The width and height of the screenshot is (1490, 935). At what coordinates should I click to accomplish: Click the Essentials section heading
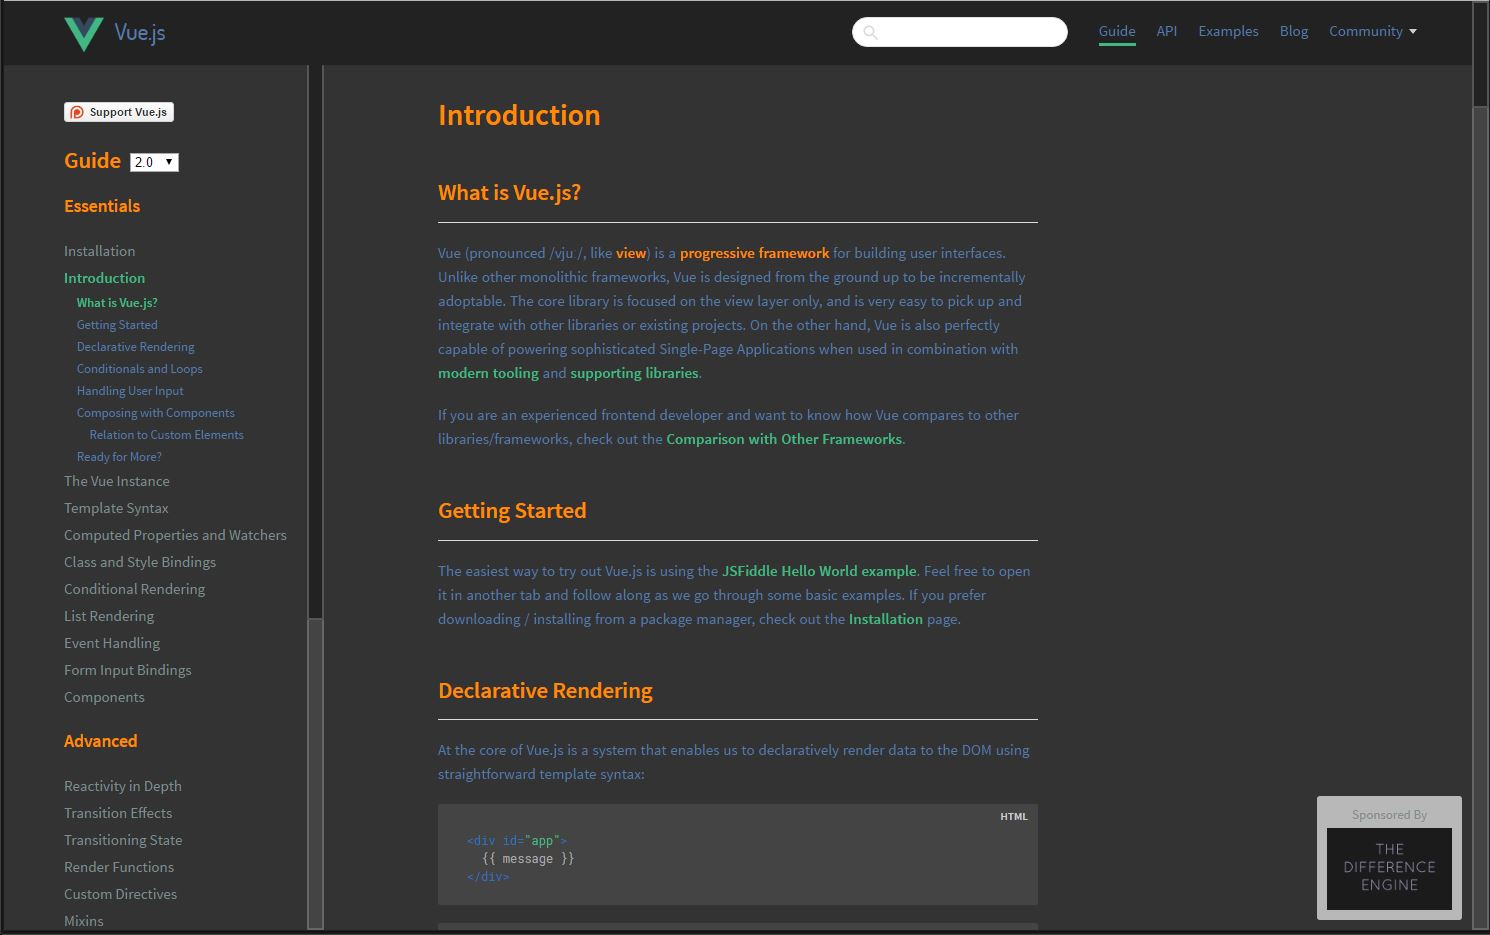102,206
